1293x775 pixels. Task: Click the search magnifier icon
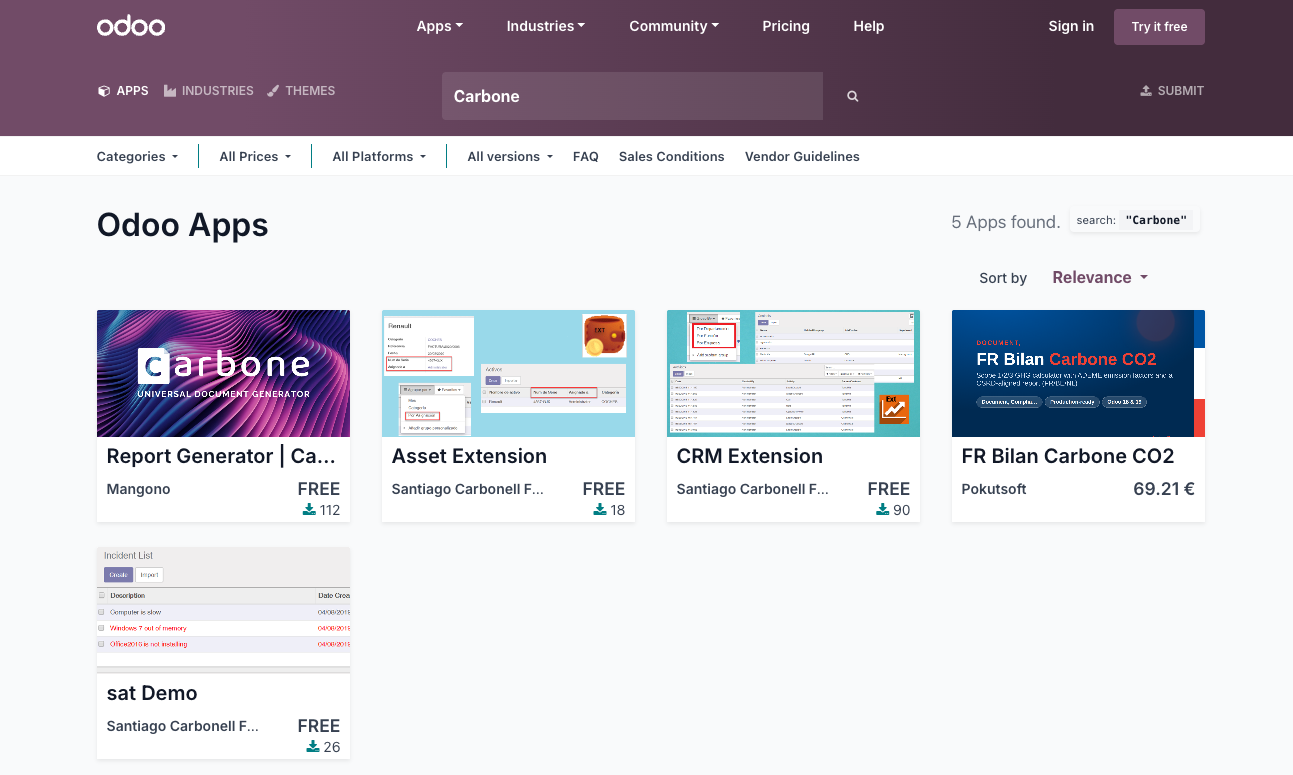[x=853, y=96]
